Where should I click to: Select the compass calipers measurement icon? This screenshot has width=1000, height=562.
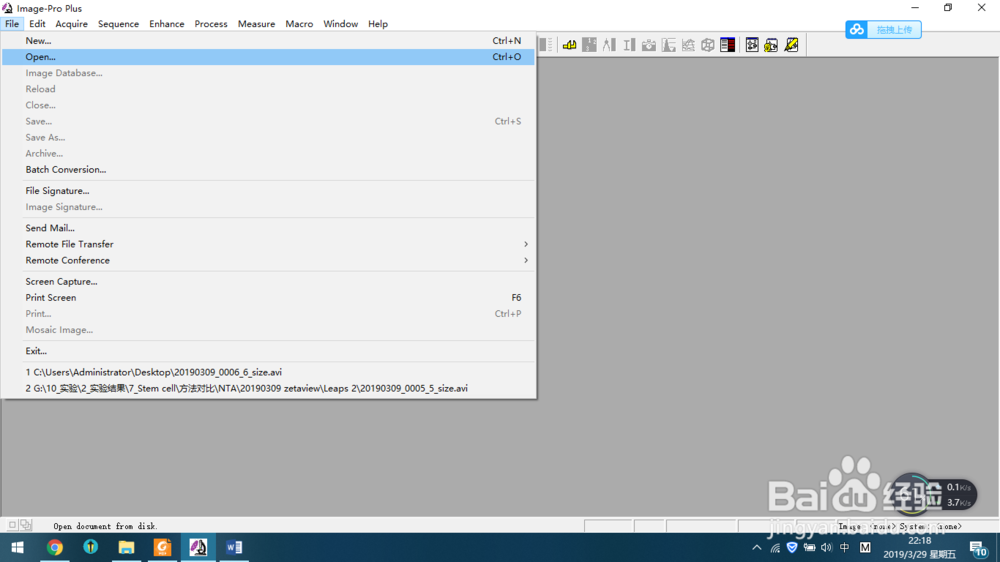pyautogui.click(x=609, y=45)
